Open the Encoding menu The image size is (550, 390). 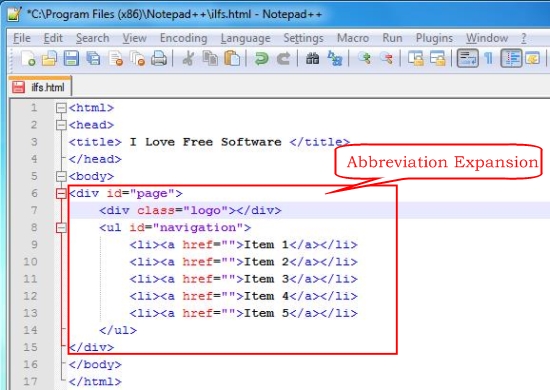pos(183,38)
